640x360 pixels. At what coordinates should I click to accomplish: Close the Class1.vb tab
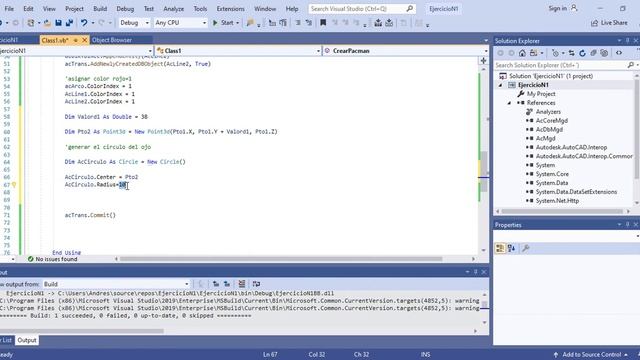click(84, 40)
